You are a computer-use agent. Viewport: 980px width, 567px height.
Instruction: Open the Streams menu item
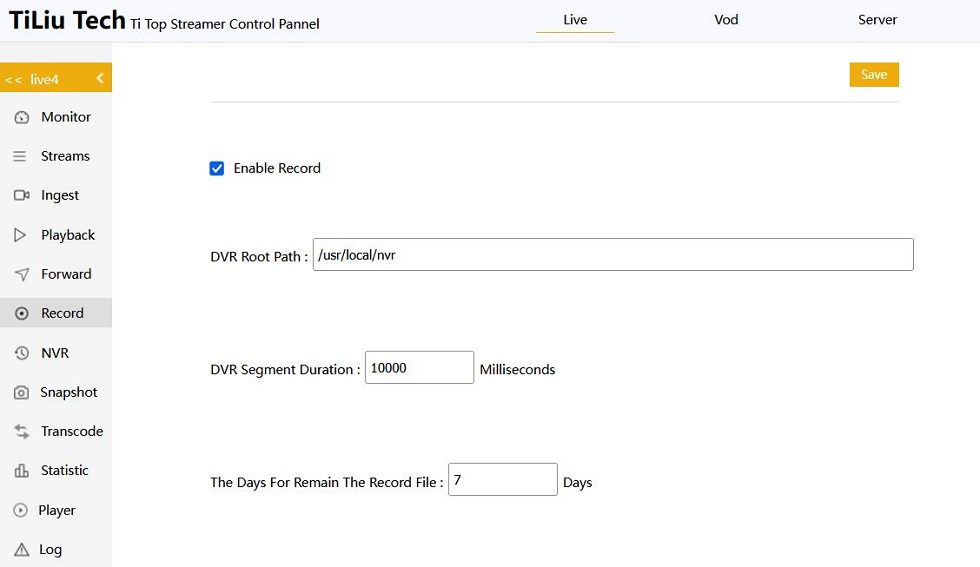click(x=56, y=156)
